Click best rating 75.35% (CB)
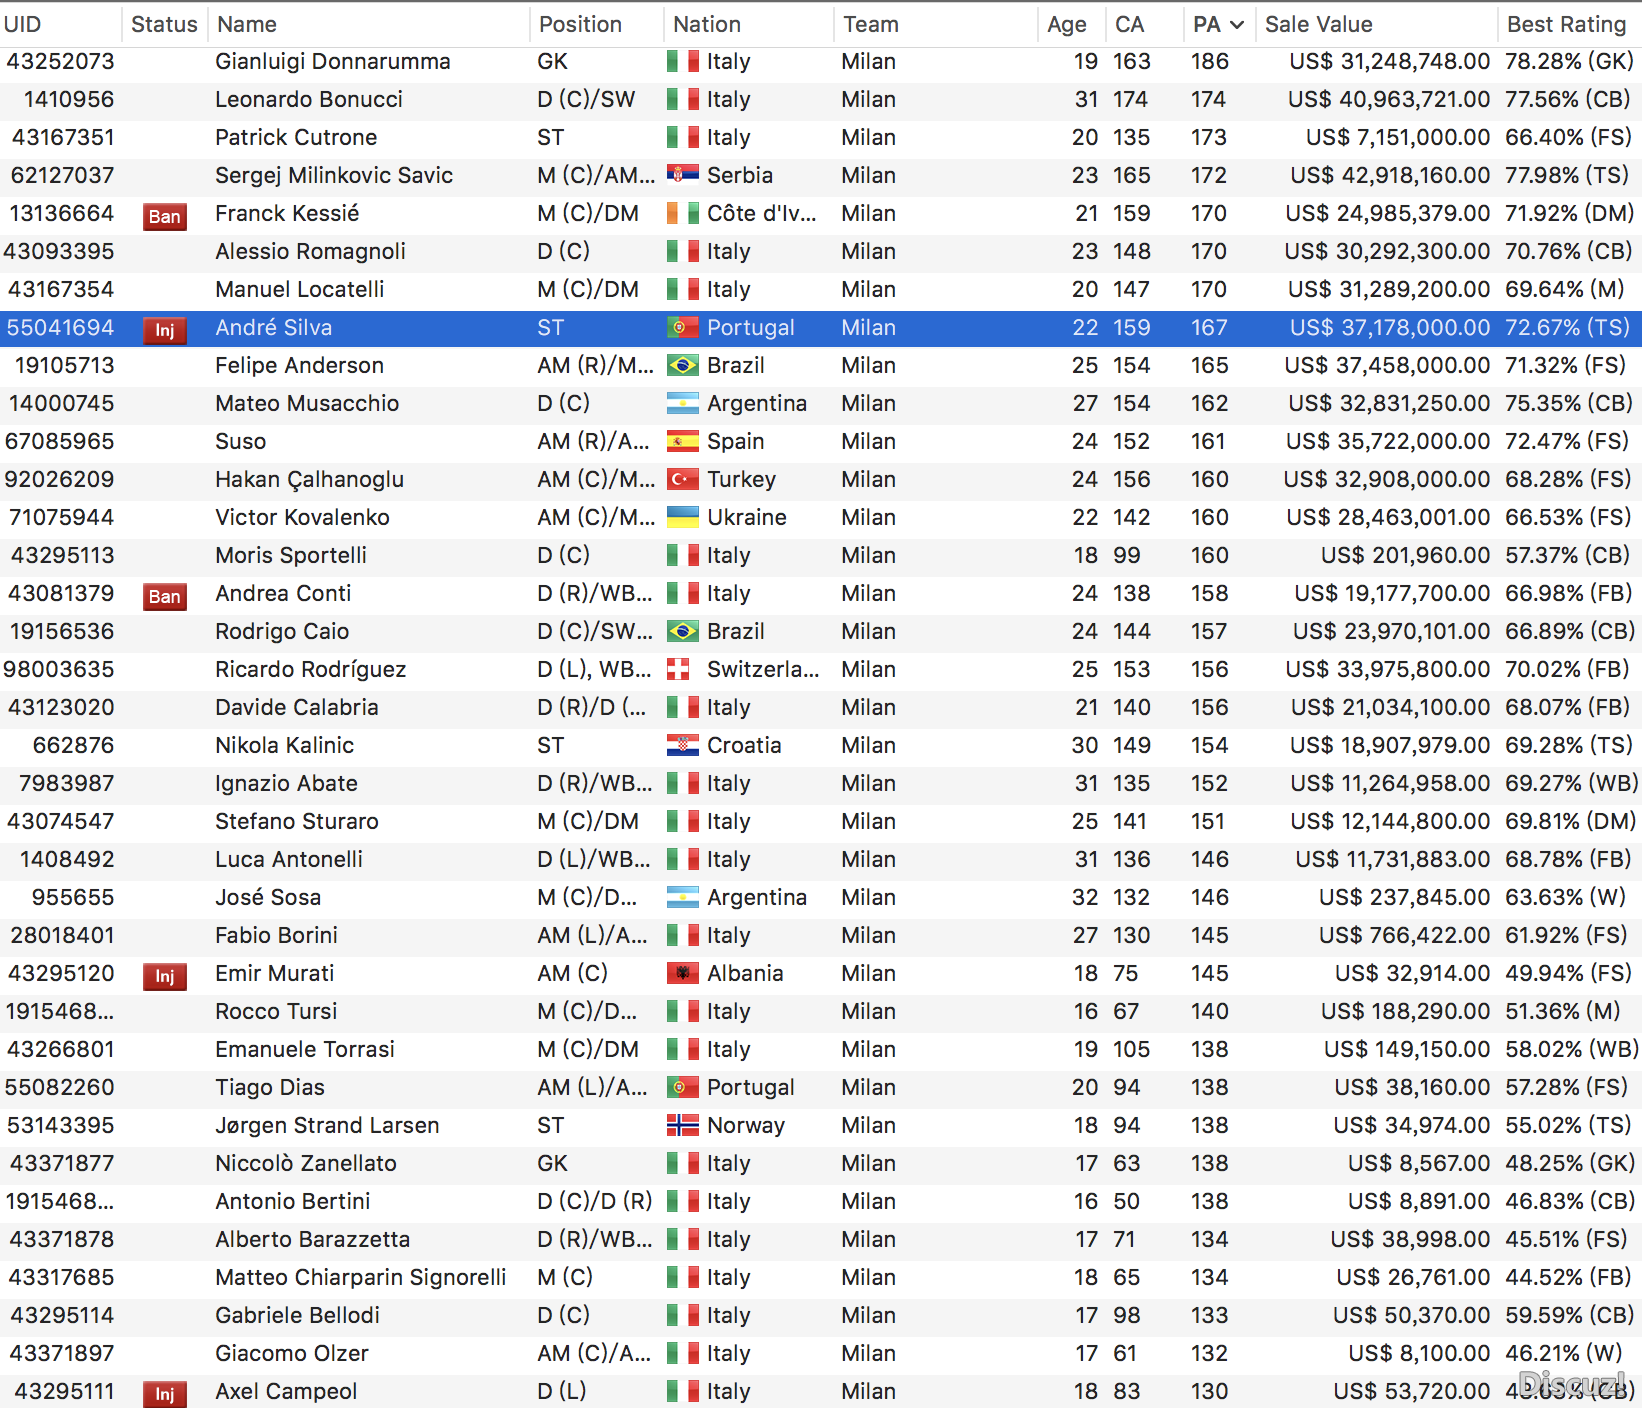Viewport: 1642px width, 1408px height. tap(1569, 403)
